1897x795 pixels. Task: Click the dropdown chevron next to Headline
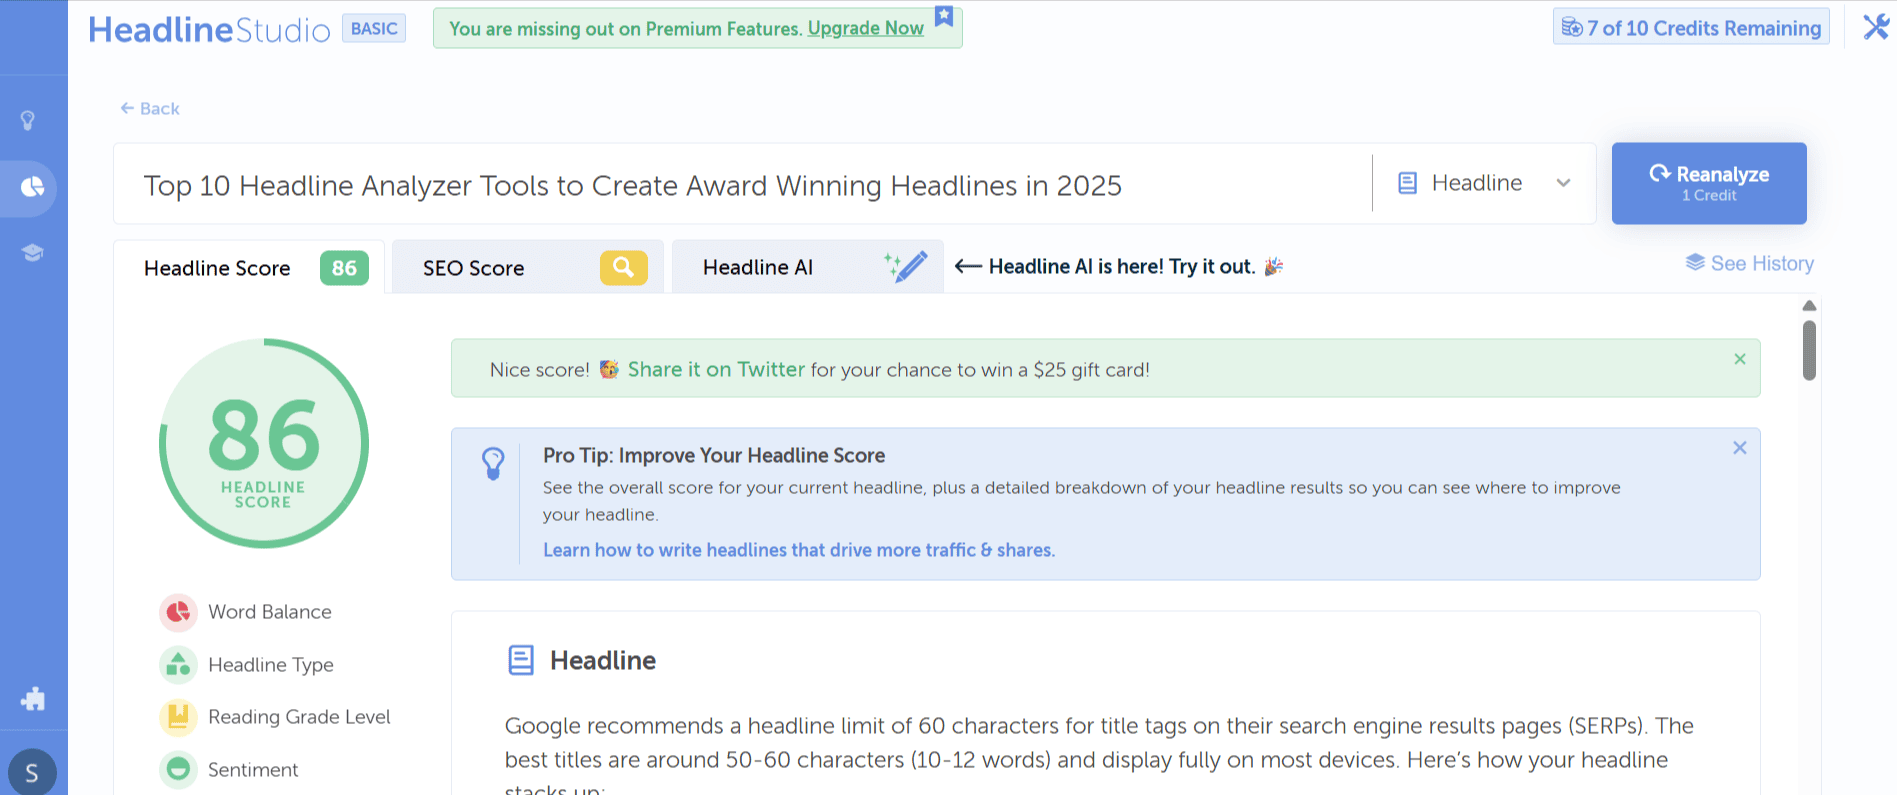click(x=1563, y=183)
